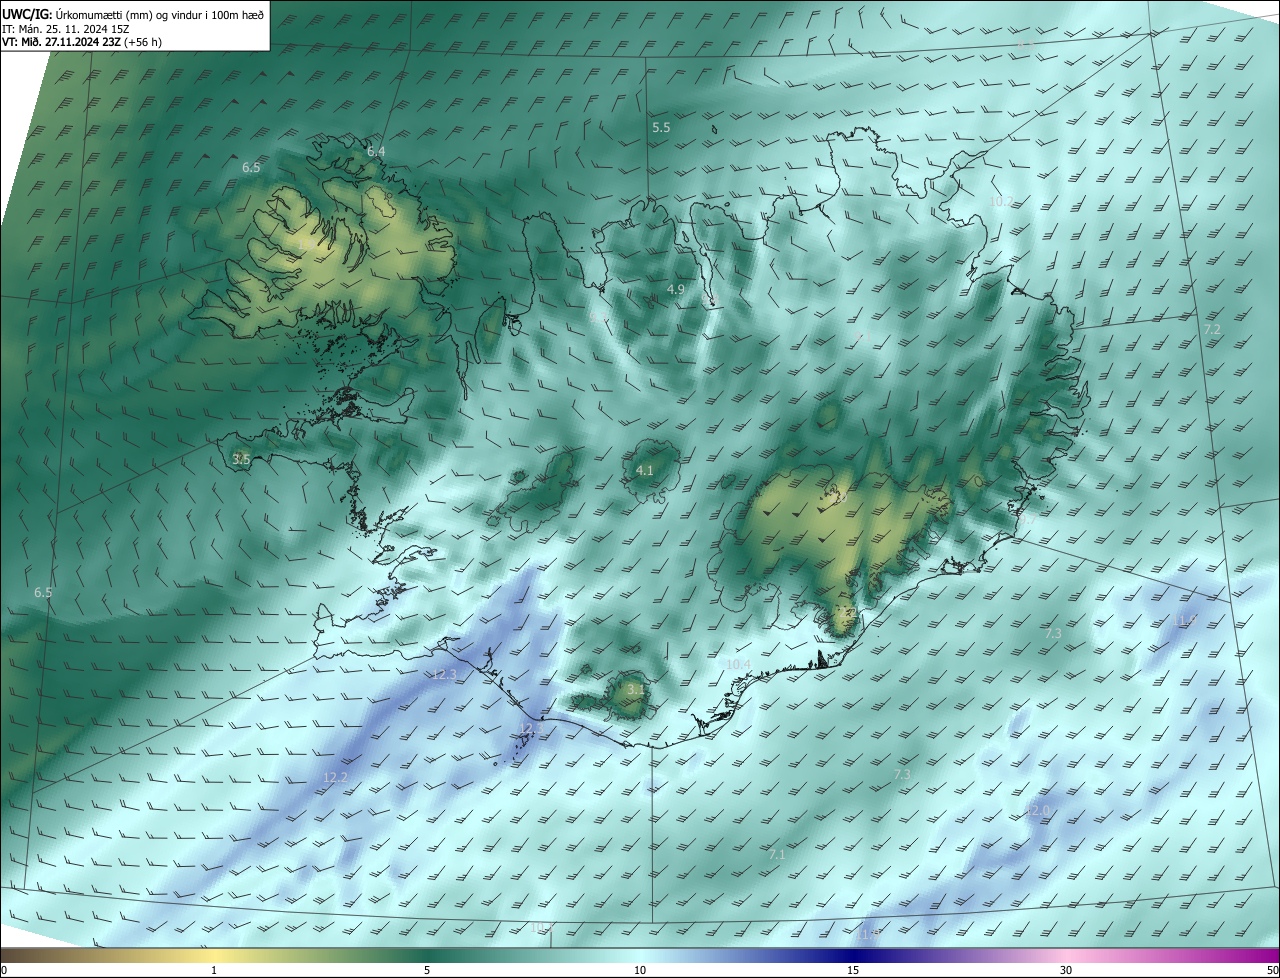
Task: Select the 5 mm mark on color bar
Action: [x=427, y=970]
